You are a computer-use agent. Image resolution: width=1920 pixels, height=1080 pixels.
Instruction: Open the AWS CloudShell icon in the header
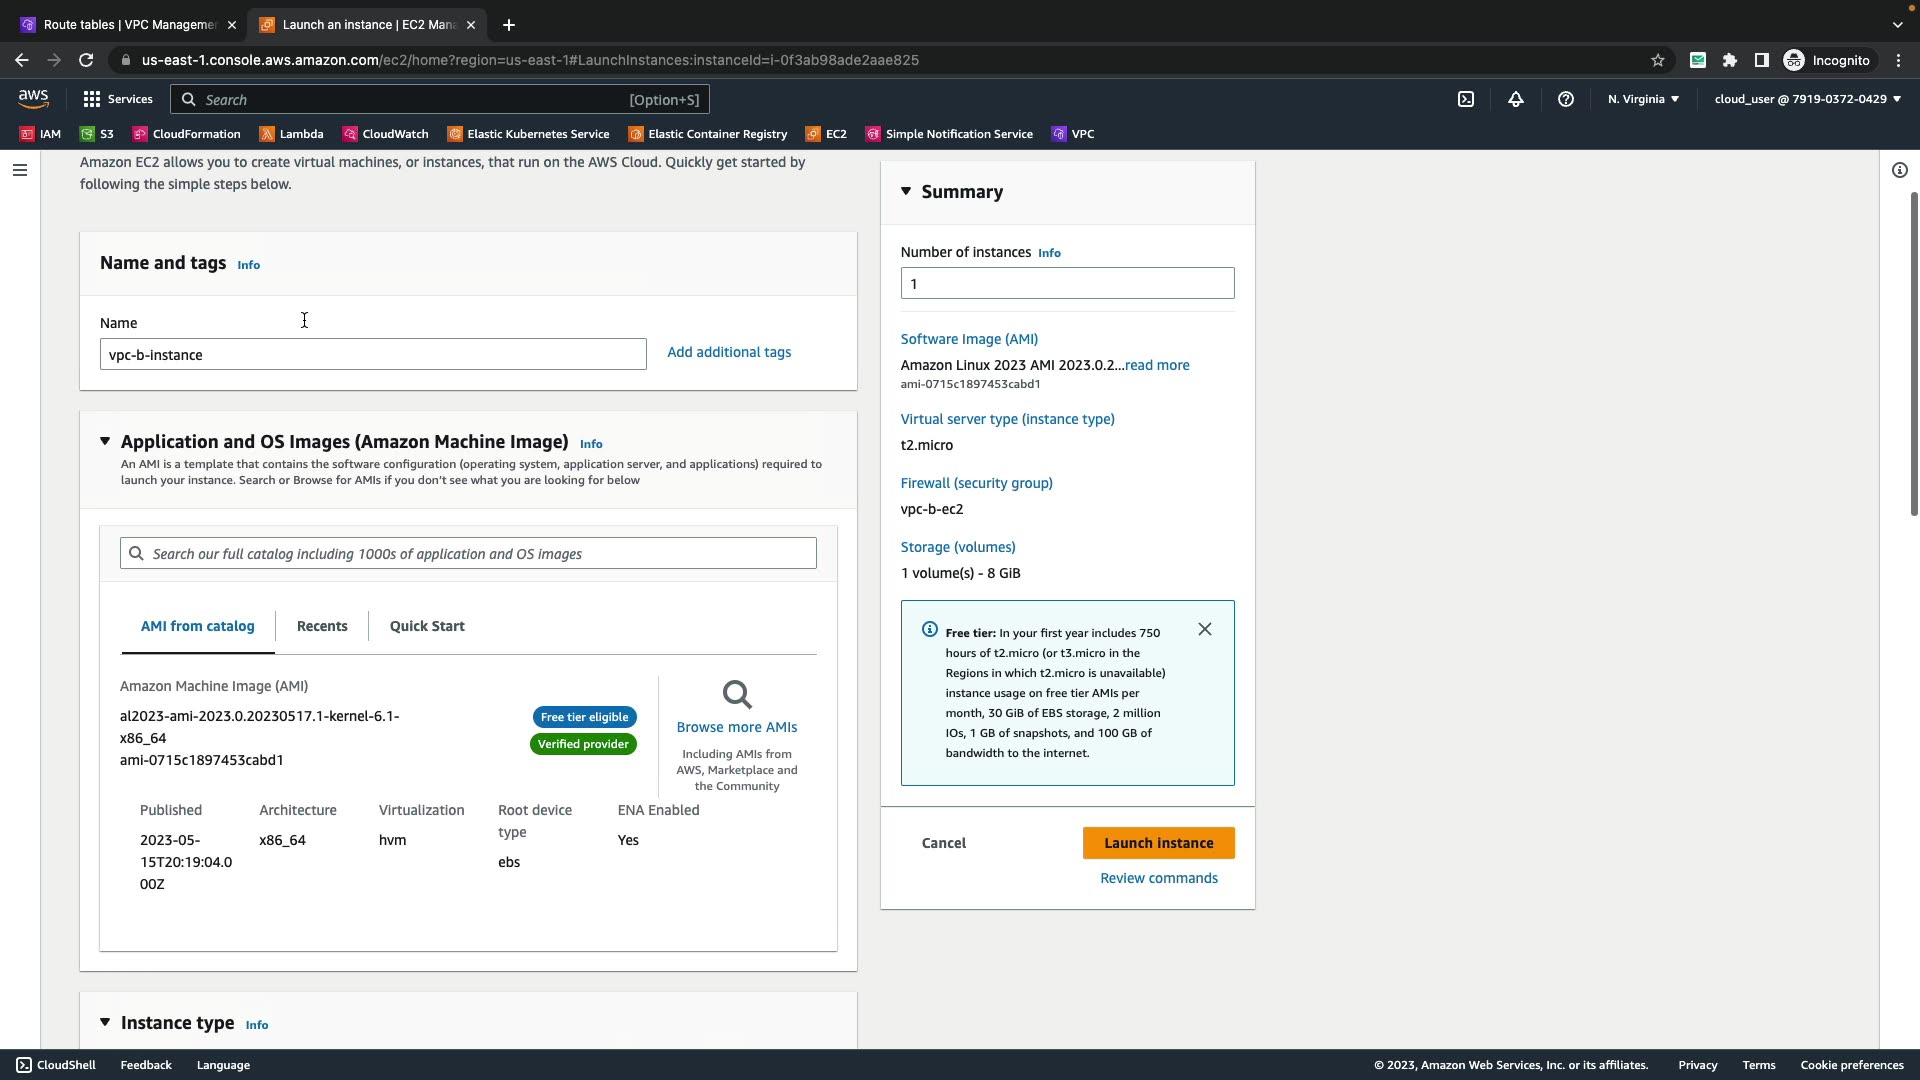pyautogui.click(x=1466, y=99)
